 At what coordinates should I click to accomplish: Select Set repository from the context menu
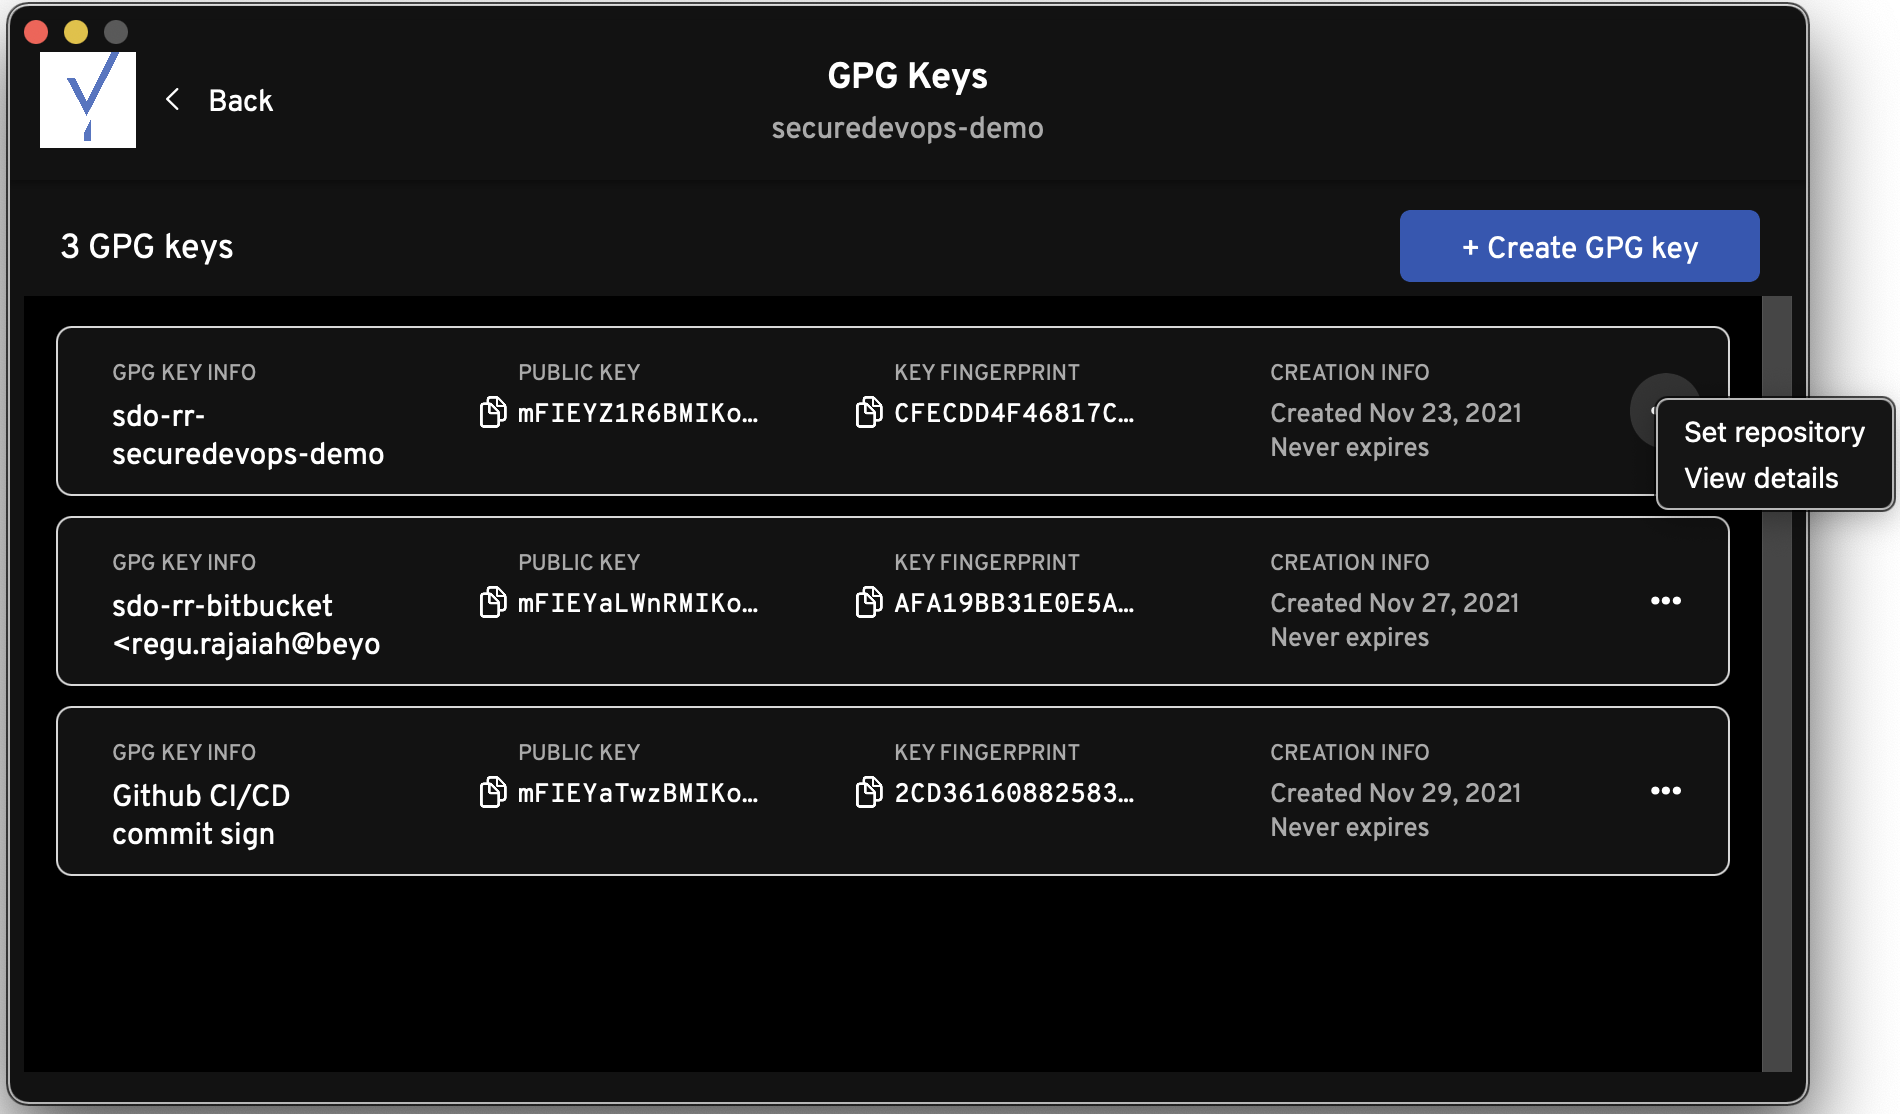pos(1774,432)
